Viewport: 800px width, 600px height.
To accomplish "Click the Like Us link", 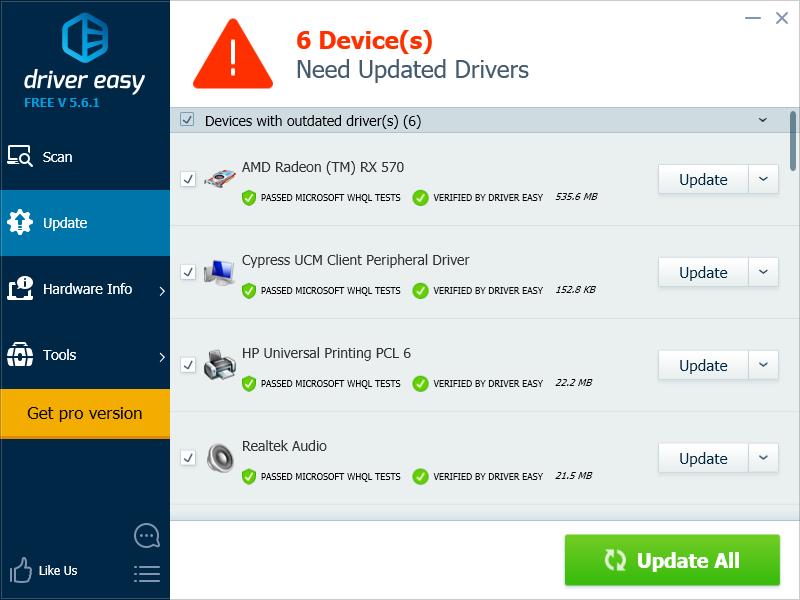I will pyautogui.click(x=58, y=570).
